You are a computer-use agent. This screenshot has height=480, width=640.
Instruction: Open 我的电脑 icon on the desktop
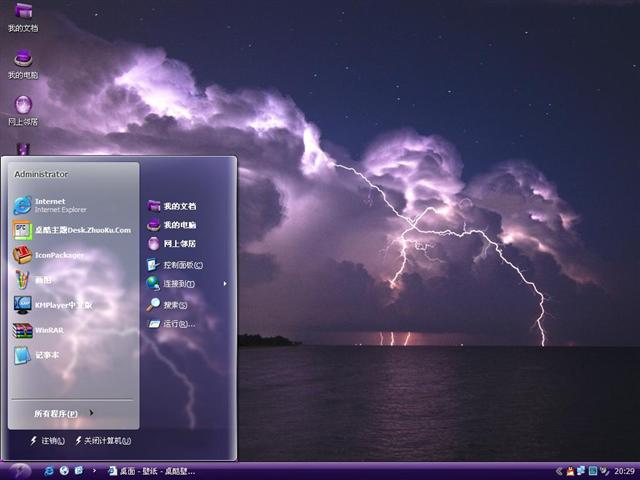[x=23, y=62]
